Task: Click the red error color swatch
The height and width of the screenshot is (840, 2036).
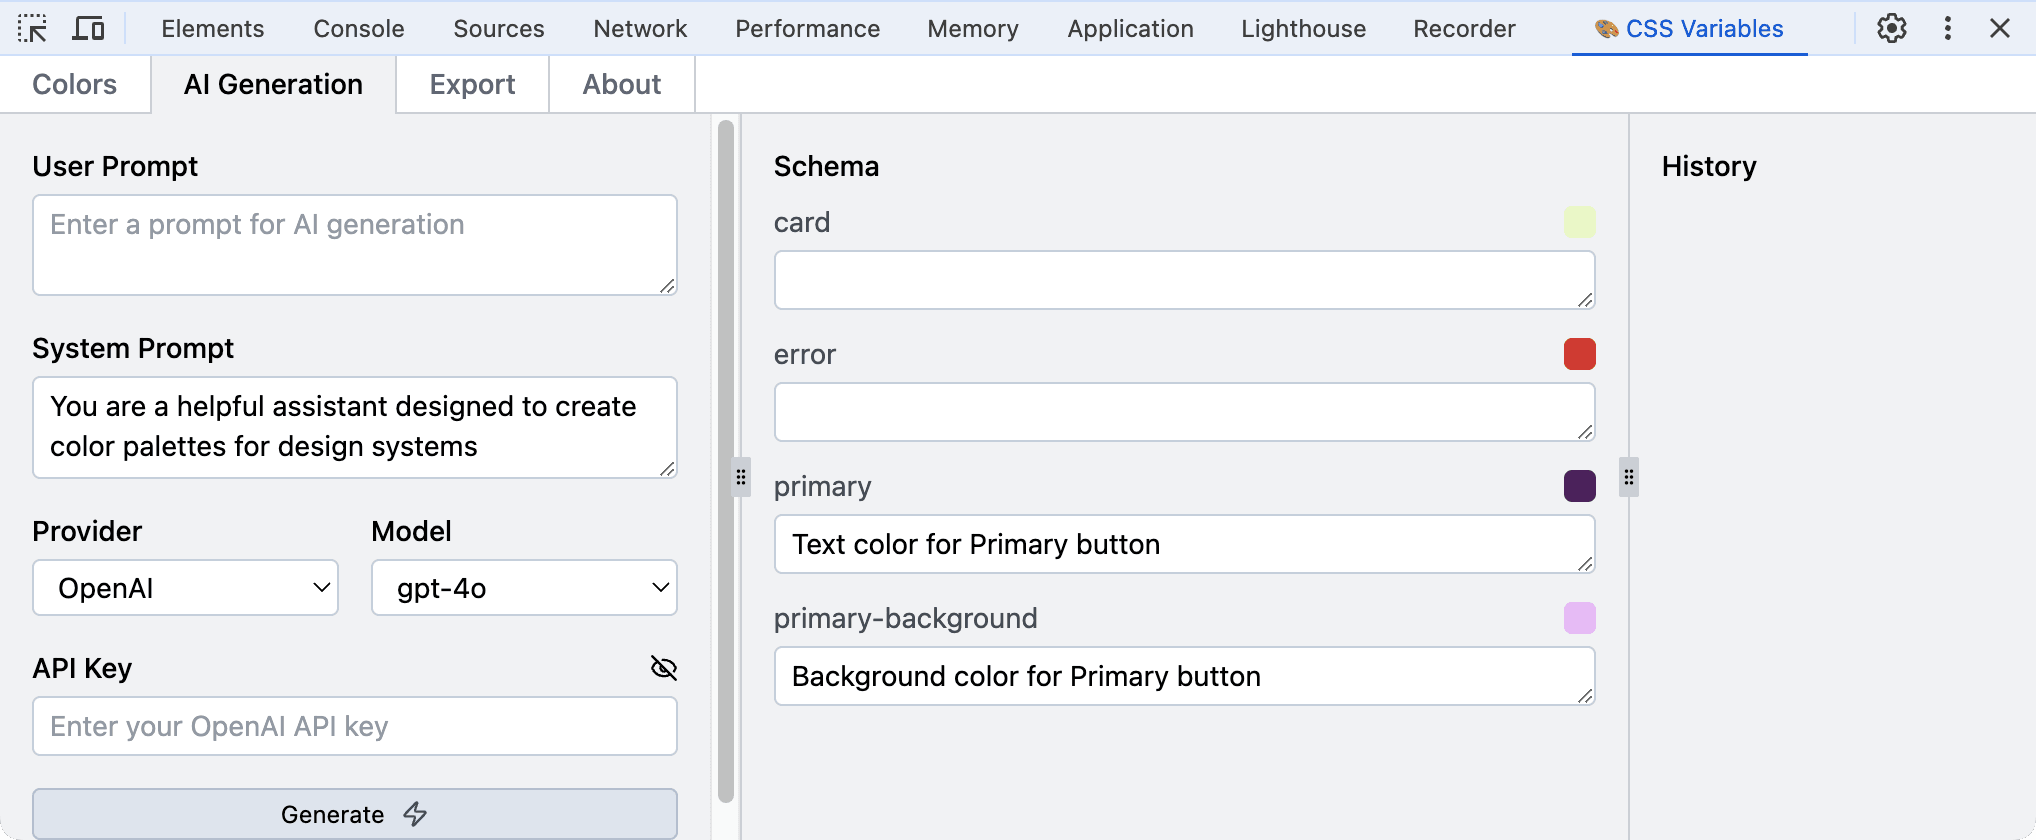Action: (x=1579, y=354)
